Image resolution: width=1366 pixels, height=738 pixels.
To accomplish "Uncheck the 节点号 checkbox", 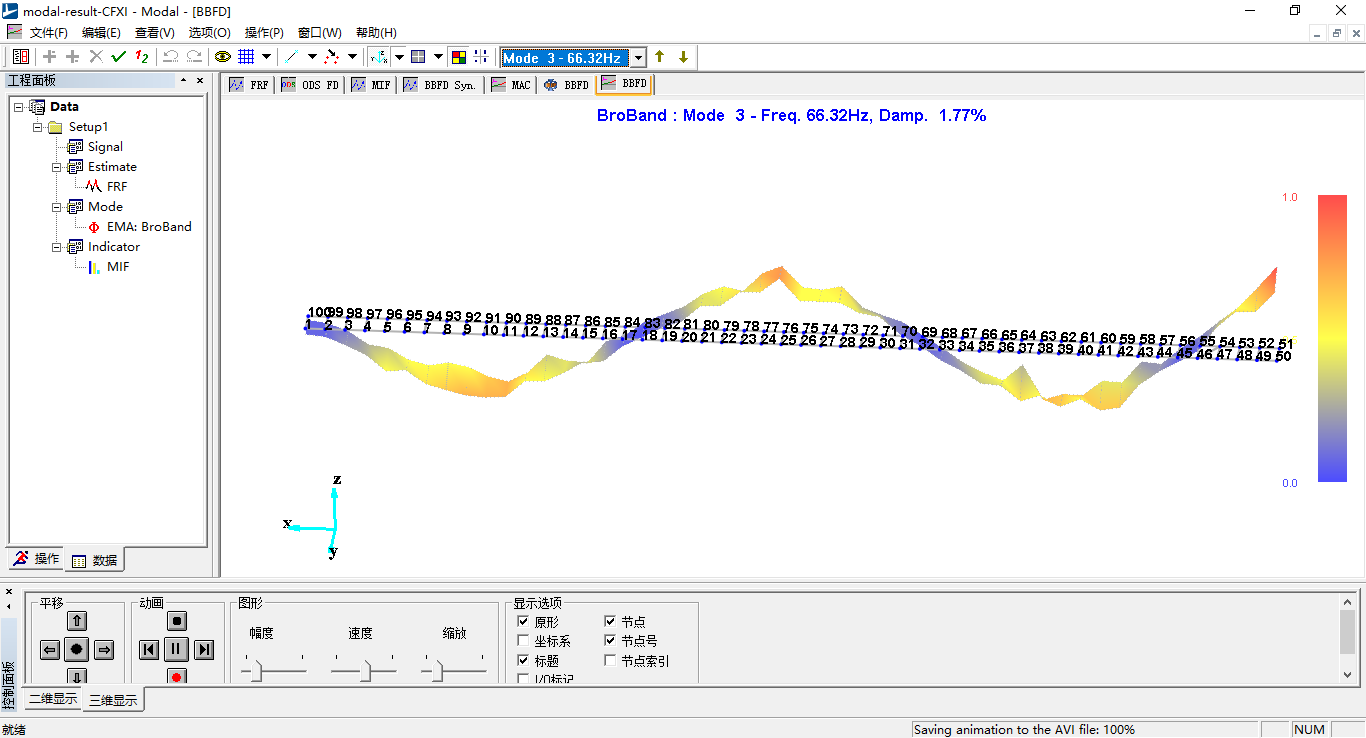I will (611, 641).
